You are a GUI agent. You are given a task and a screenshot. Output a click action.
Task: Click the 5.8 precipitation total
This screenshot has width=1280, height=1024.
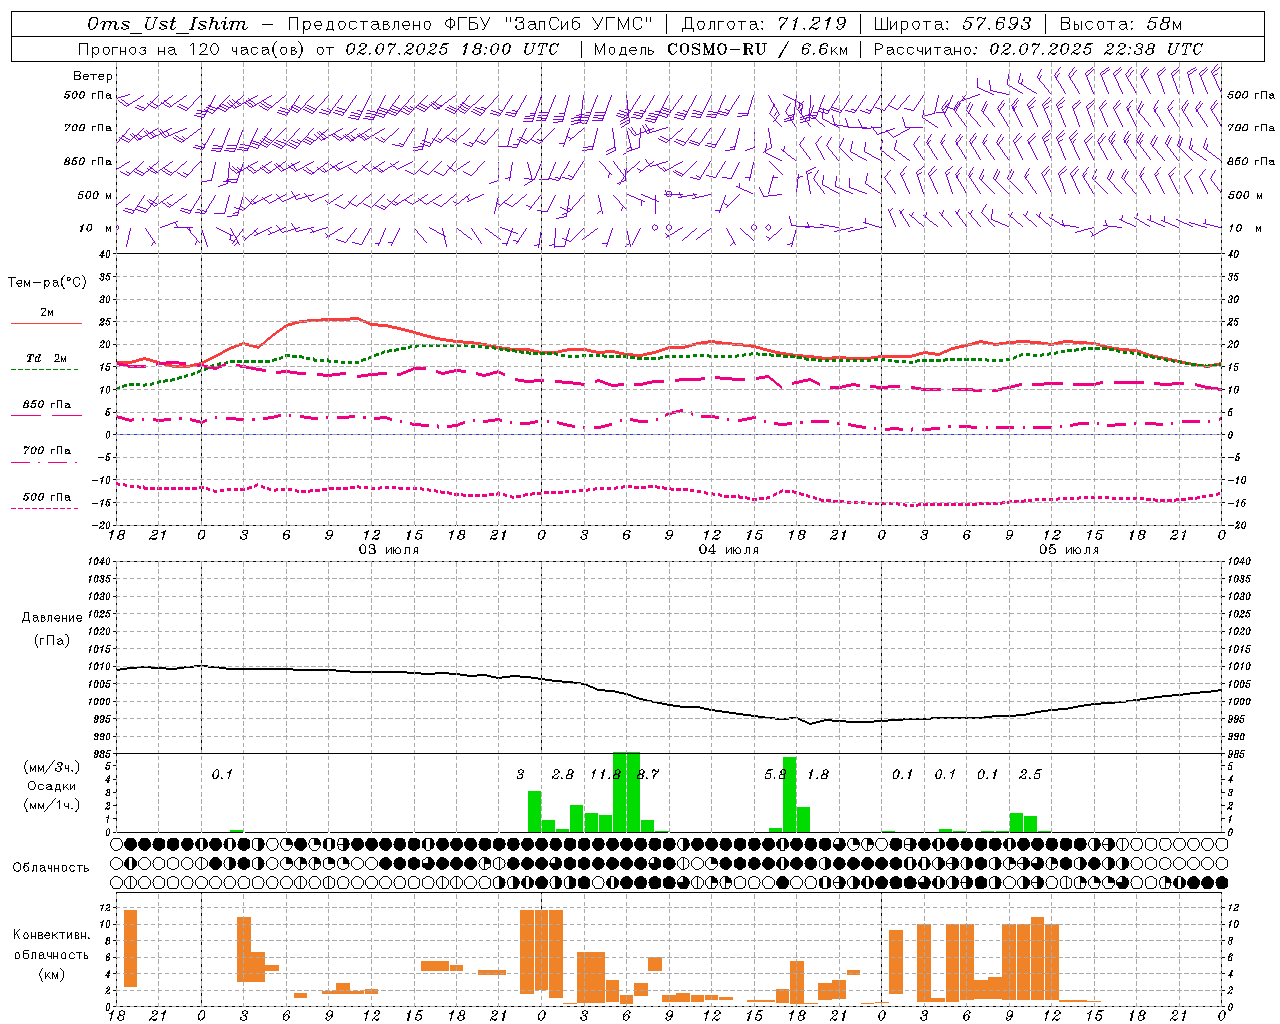(x=775, y=775)
